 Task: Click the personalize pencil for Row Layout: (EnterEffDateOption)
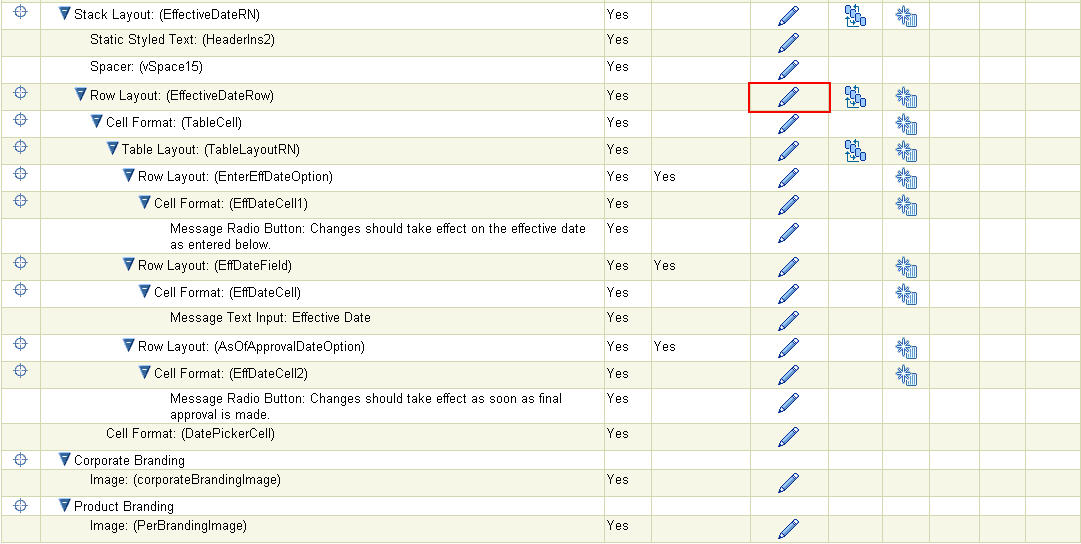pos(789,178)
